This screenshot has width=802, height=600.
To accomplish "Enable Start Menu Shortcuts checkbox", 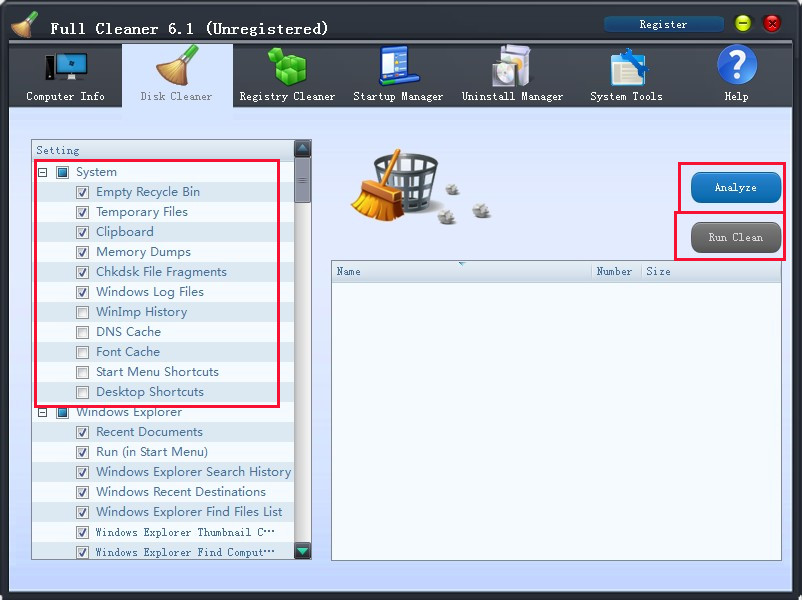I will [82, 372].
